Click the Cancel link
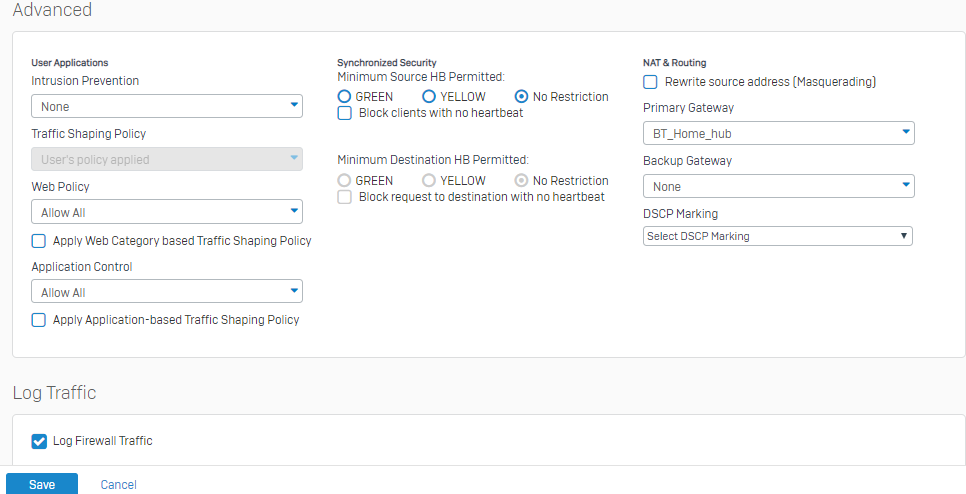966x494 pixels. tap(118, 485)
